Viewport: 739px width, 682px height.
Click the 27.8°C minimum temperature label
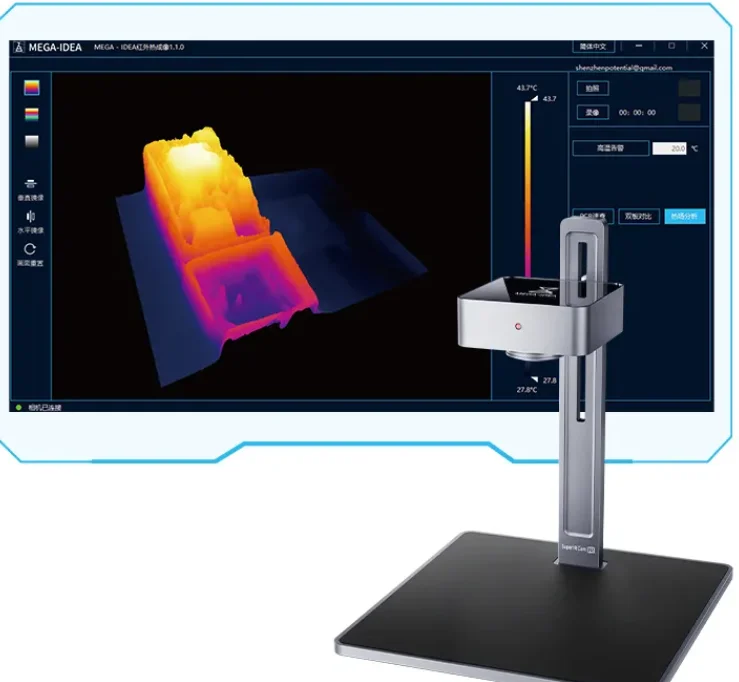[x=526, y=390]
